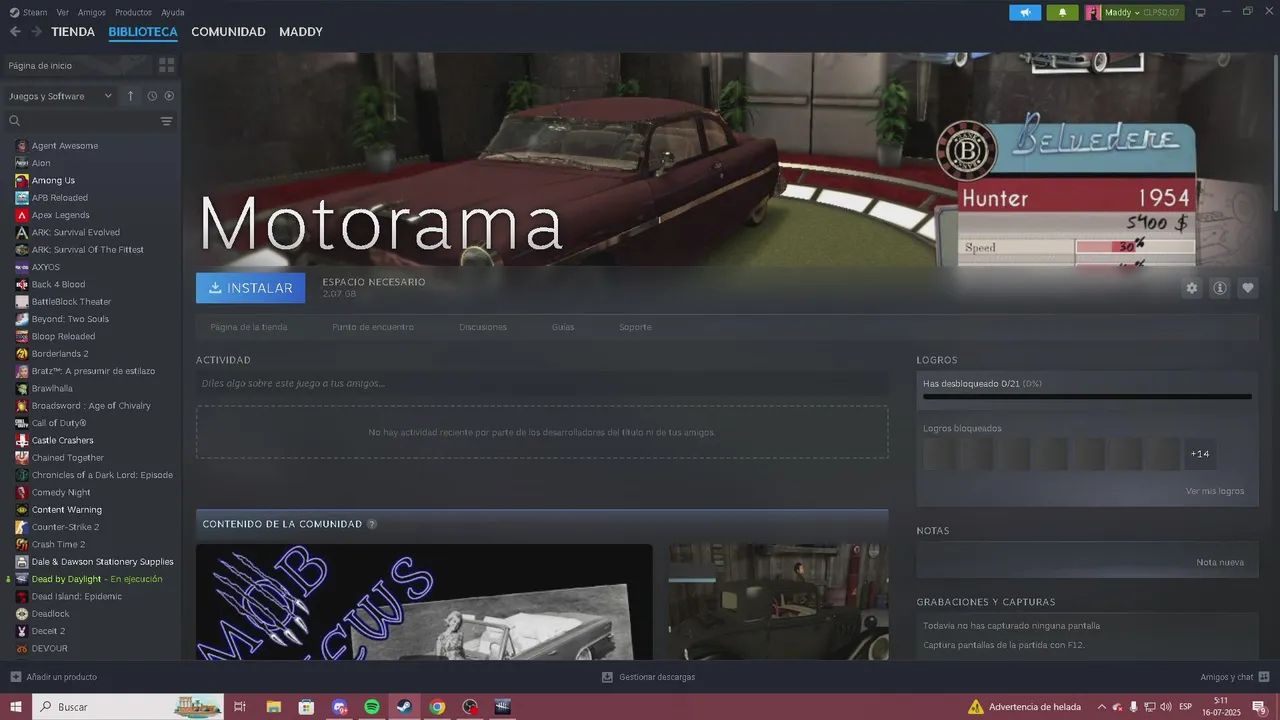Screen dimensions: 1280x720
Task: Click Windows taskbar Buscar search box
Action: pos(129,707)
